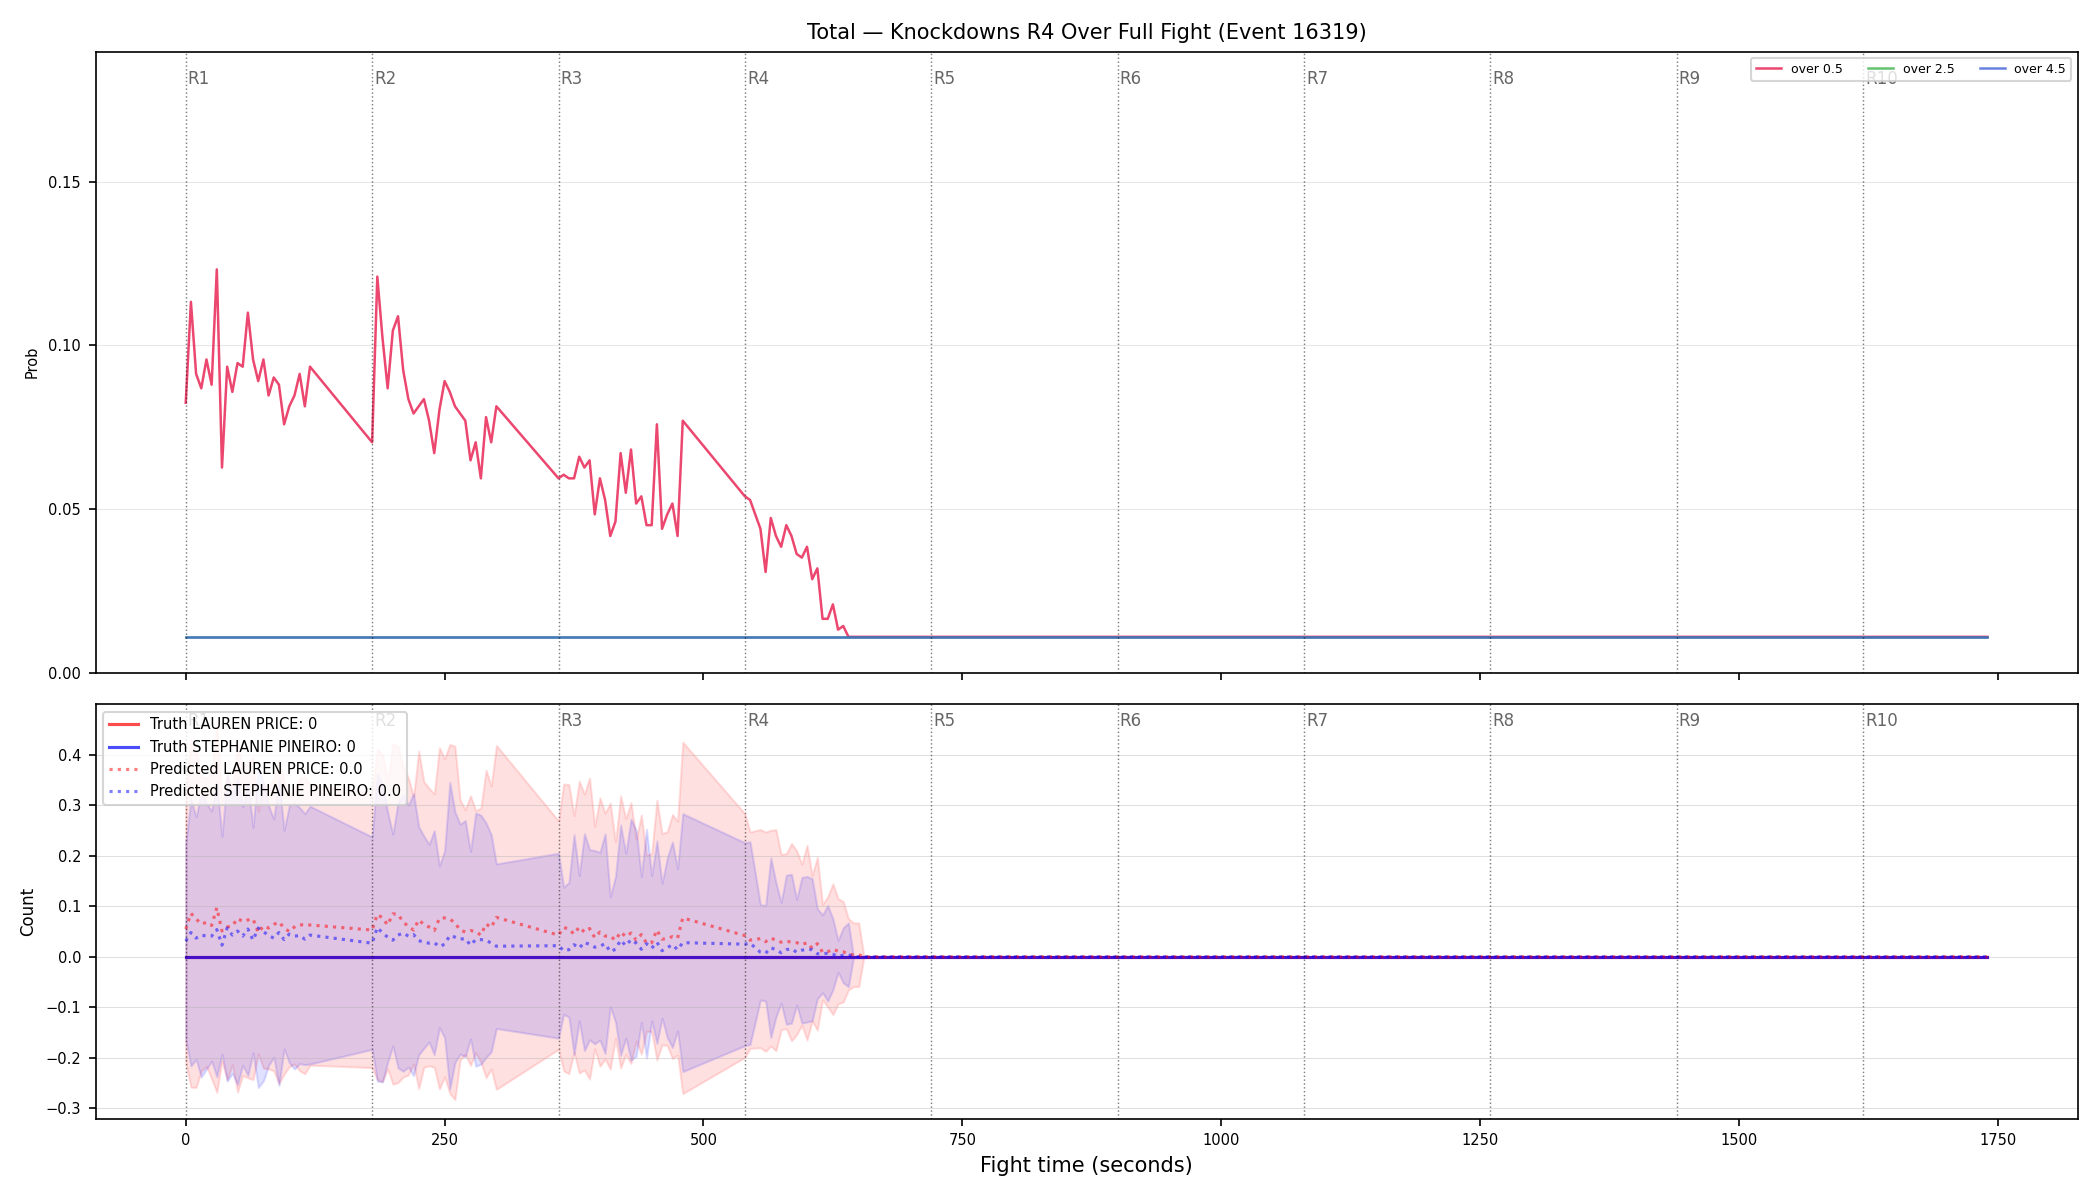
Task: Click the R9 round marker in top chart
Action: pyautogui.click(x=1689, y=78)
